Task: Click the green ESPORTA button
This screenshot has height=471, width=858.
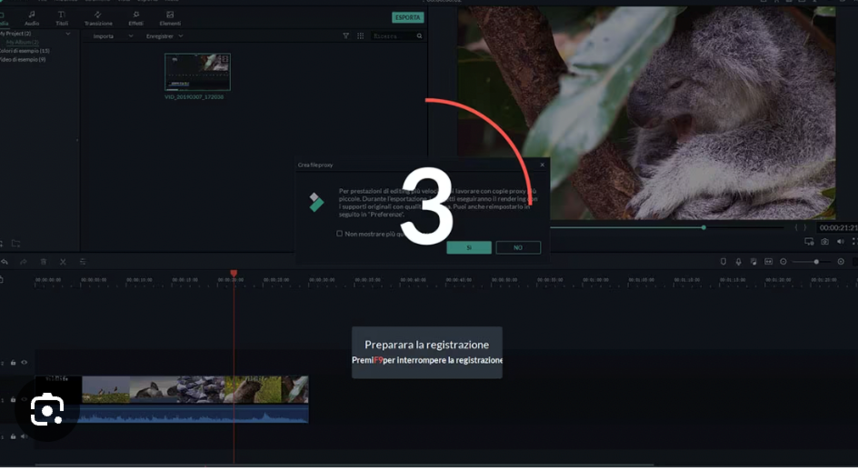Action: click(x=408, y=18)
